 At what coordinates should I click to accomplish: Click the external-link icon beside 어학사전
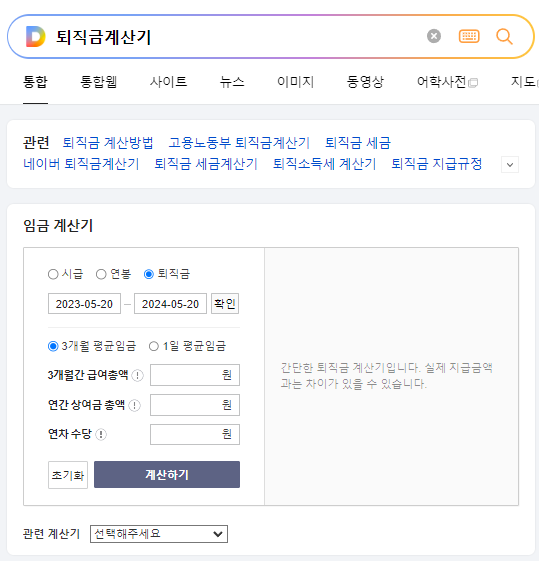click(473, 83)
